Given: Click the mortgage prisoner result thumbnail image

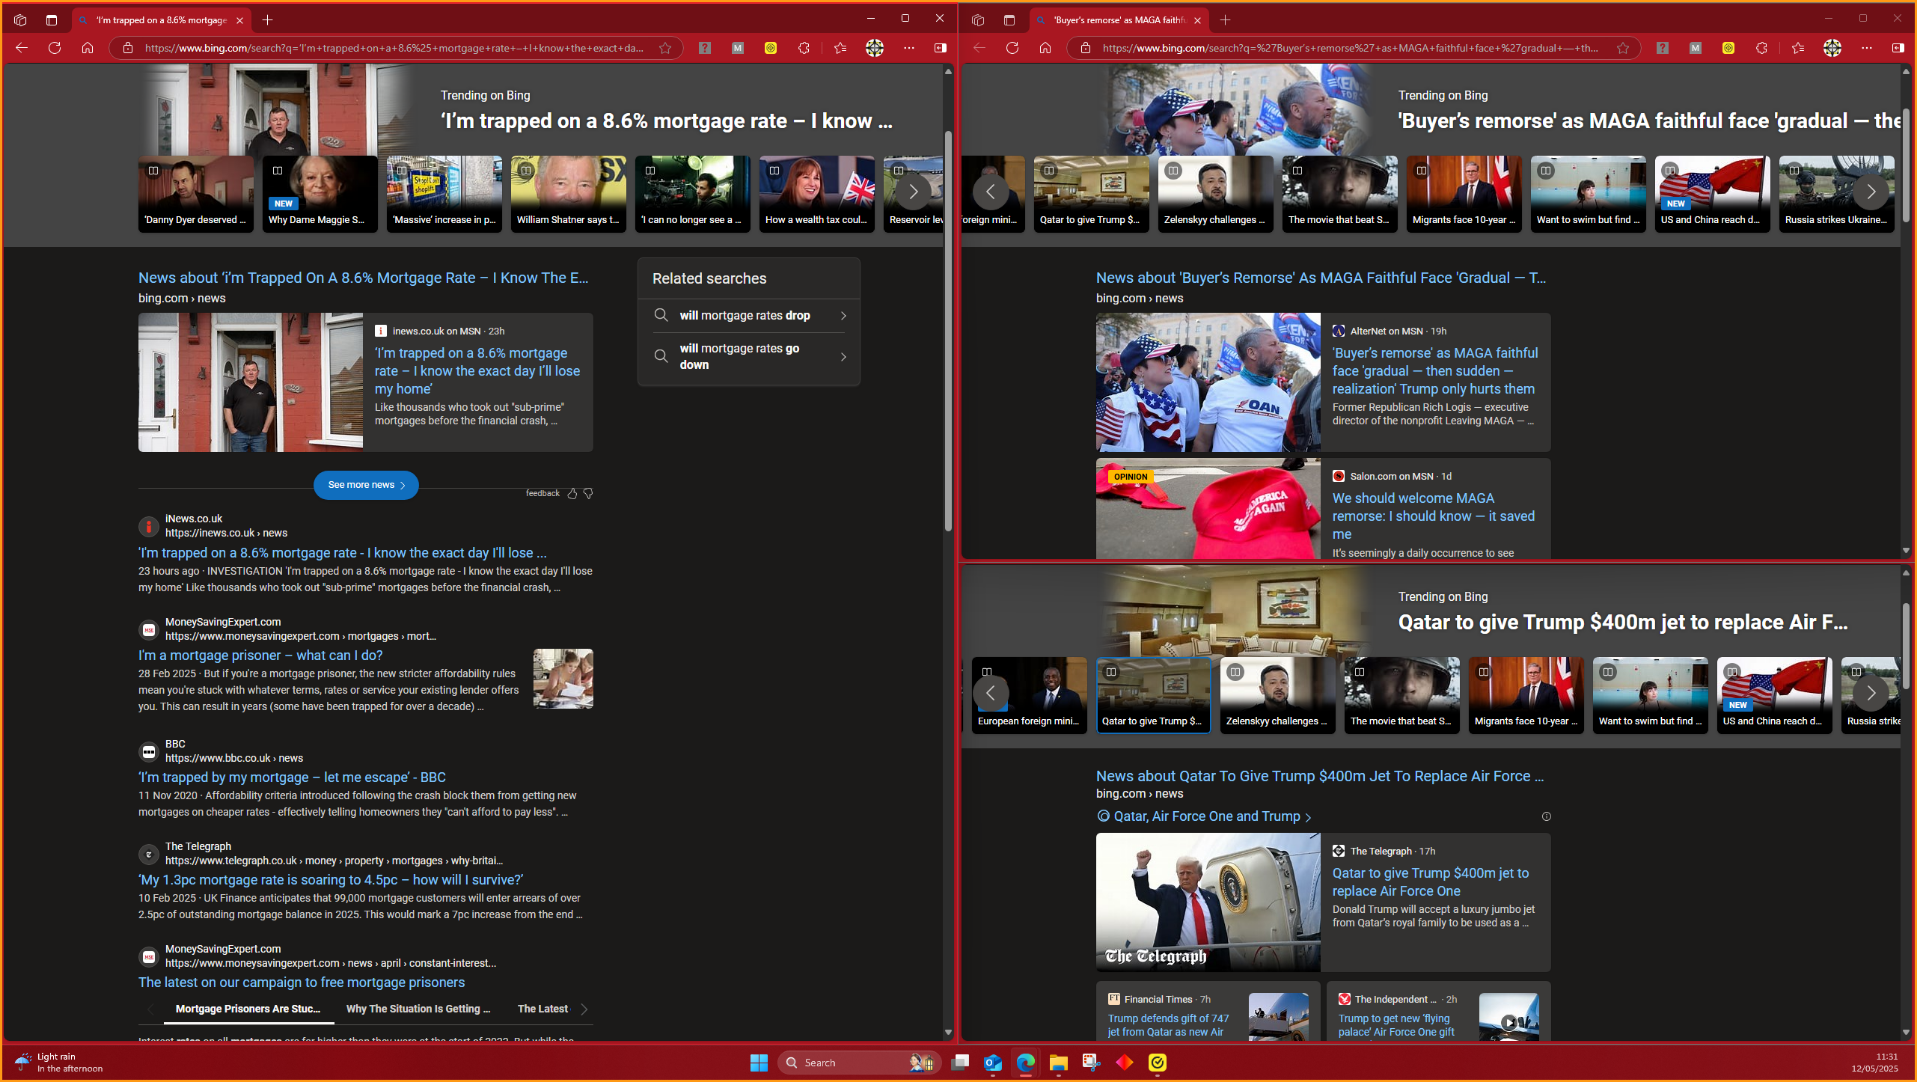Looking at the screenshot, I should click(563, 679).
